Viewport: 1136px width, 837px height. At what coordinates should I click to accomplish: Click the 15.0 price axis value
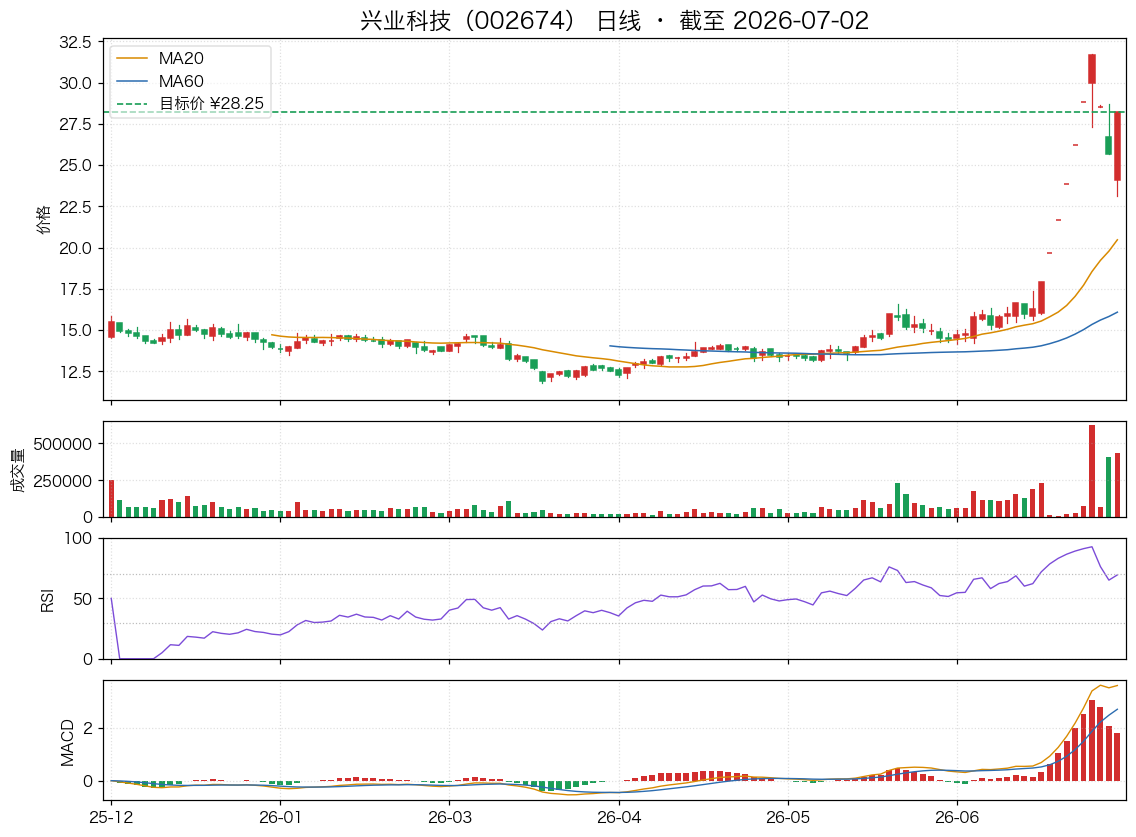(x=75, y=330)
